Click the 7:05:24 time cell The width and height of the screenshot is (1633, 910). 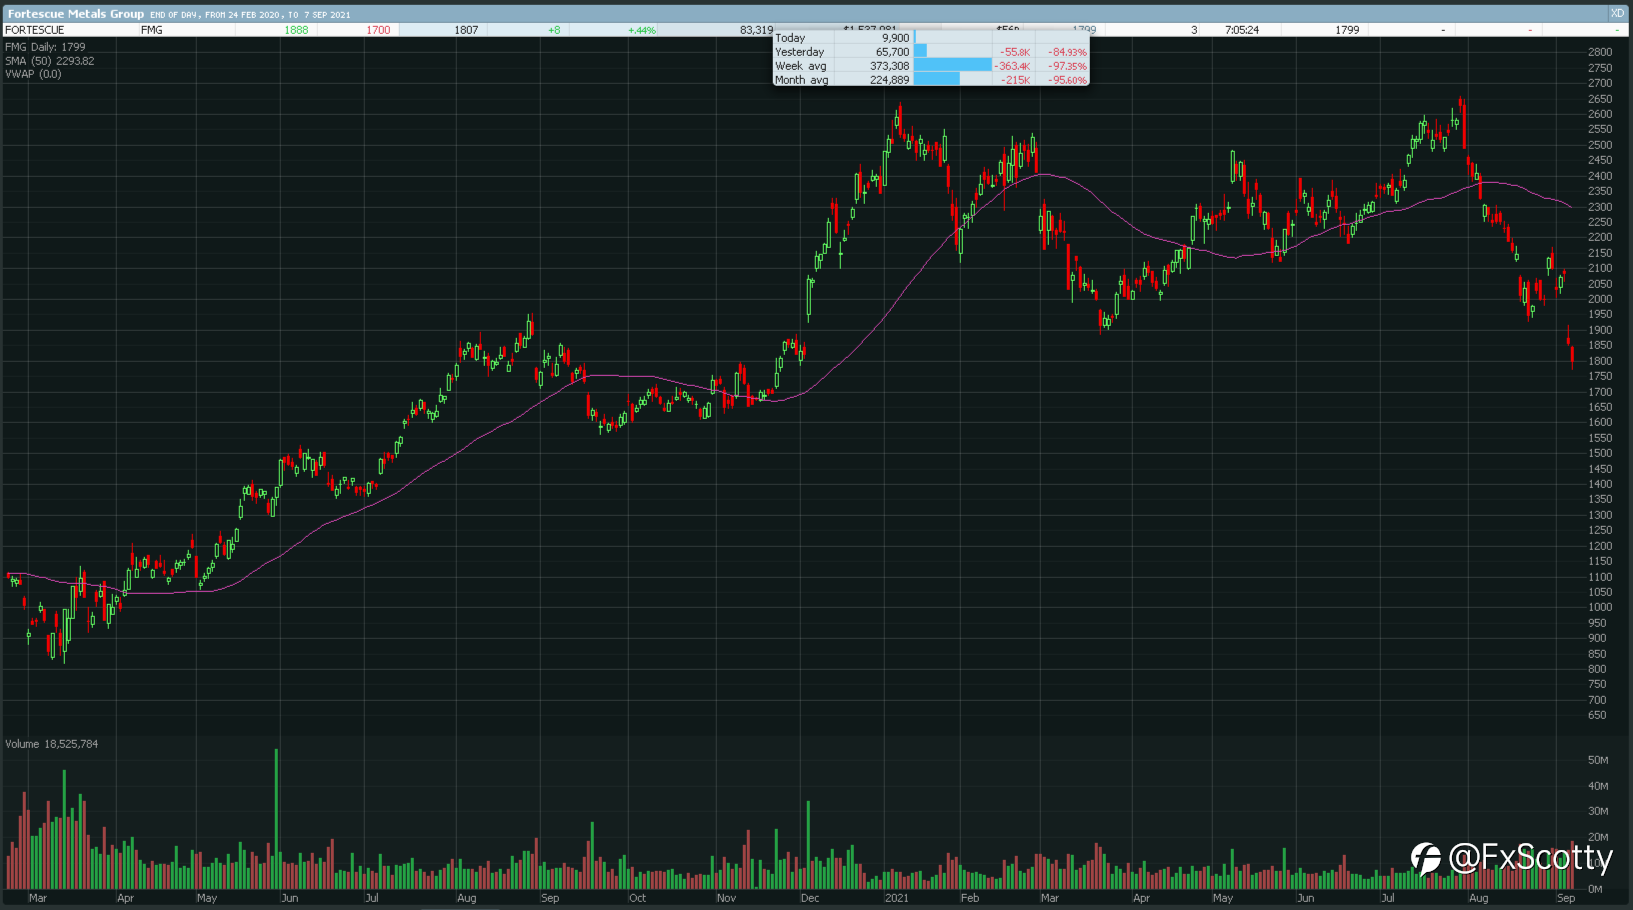(1242, 30)
